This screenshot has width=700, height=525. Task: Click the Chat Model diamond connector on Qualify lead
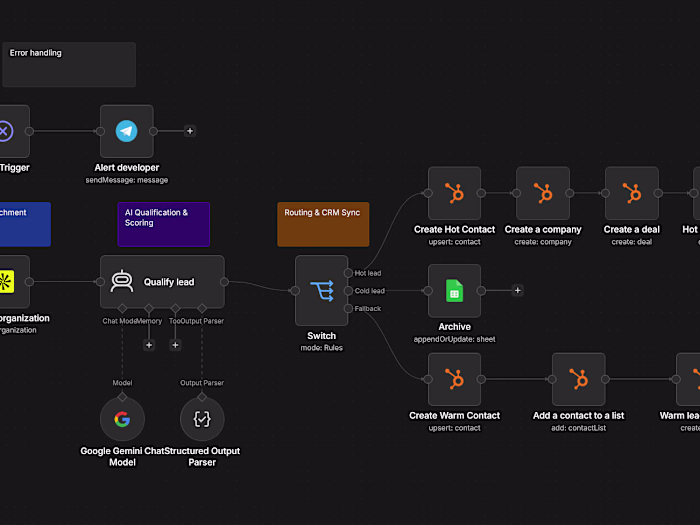coord(122,308)
